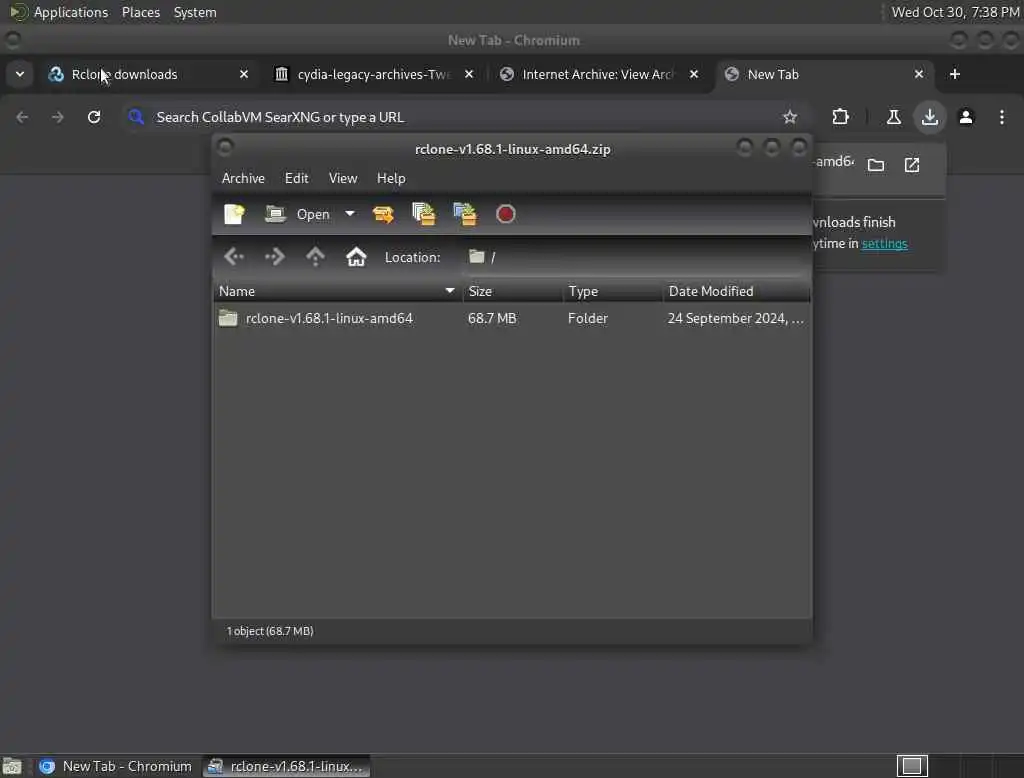
Task: Click the Location path field
Action: pos(635,257)
